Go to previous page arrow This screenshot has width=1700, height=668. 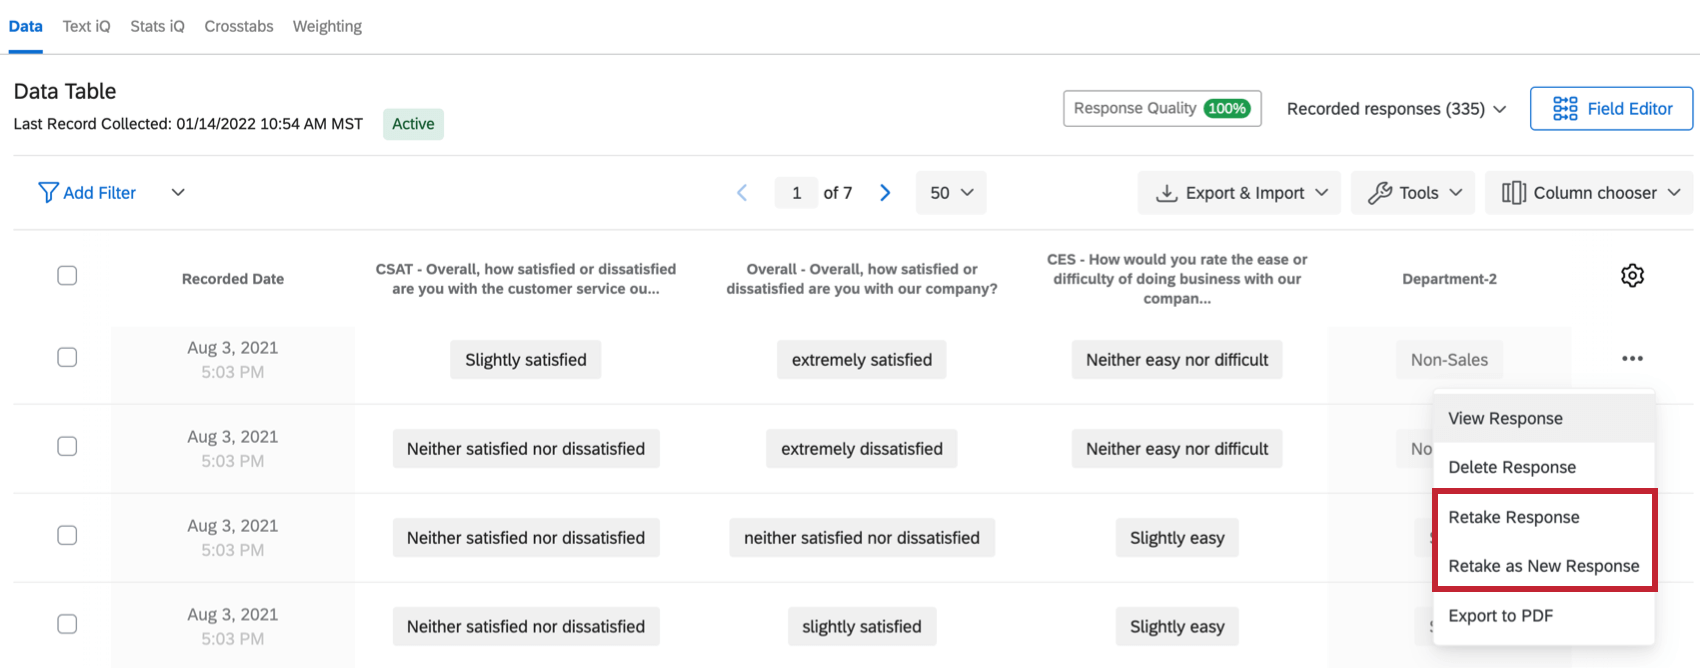[x=742, y=193]
